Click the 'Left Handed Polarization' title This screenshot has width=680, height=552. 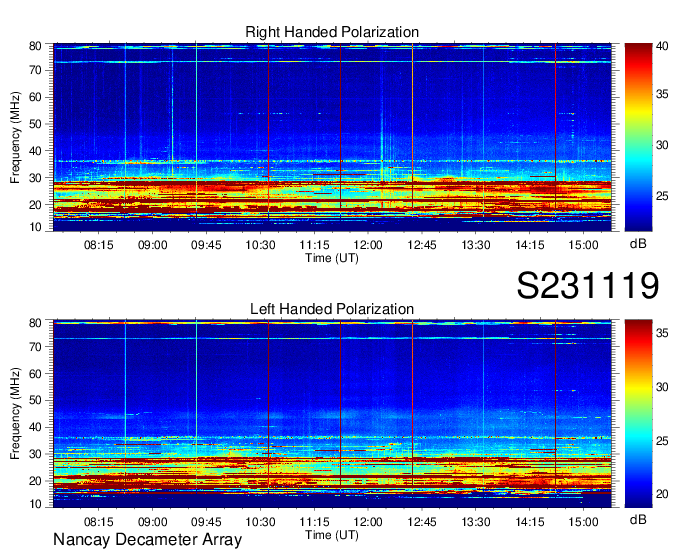(332, 309)
